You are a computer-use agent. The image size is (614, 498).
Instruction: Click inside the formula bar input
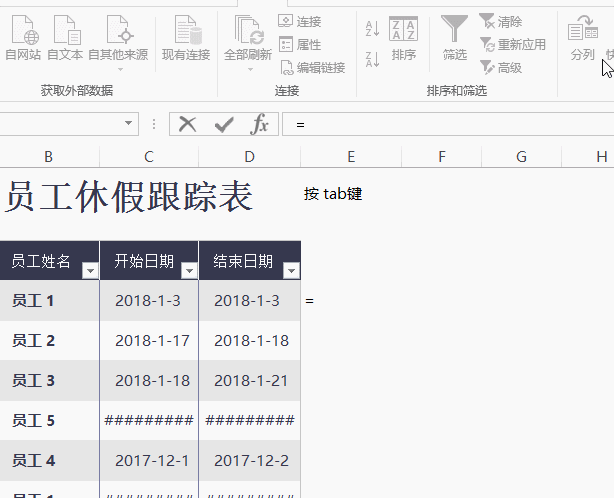tap(450, 124)
